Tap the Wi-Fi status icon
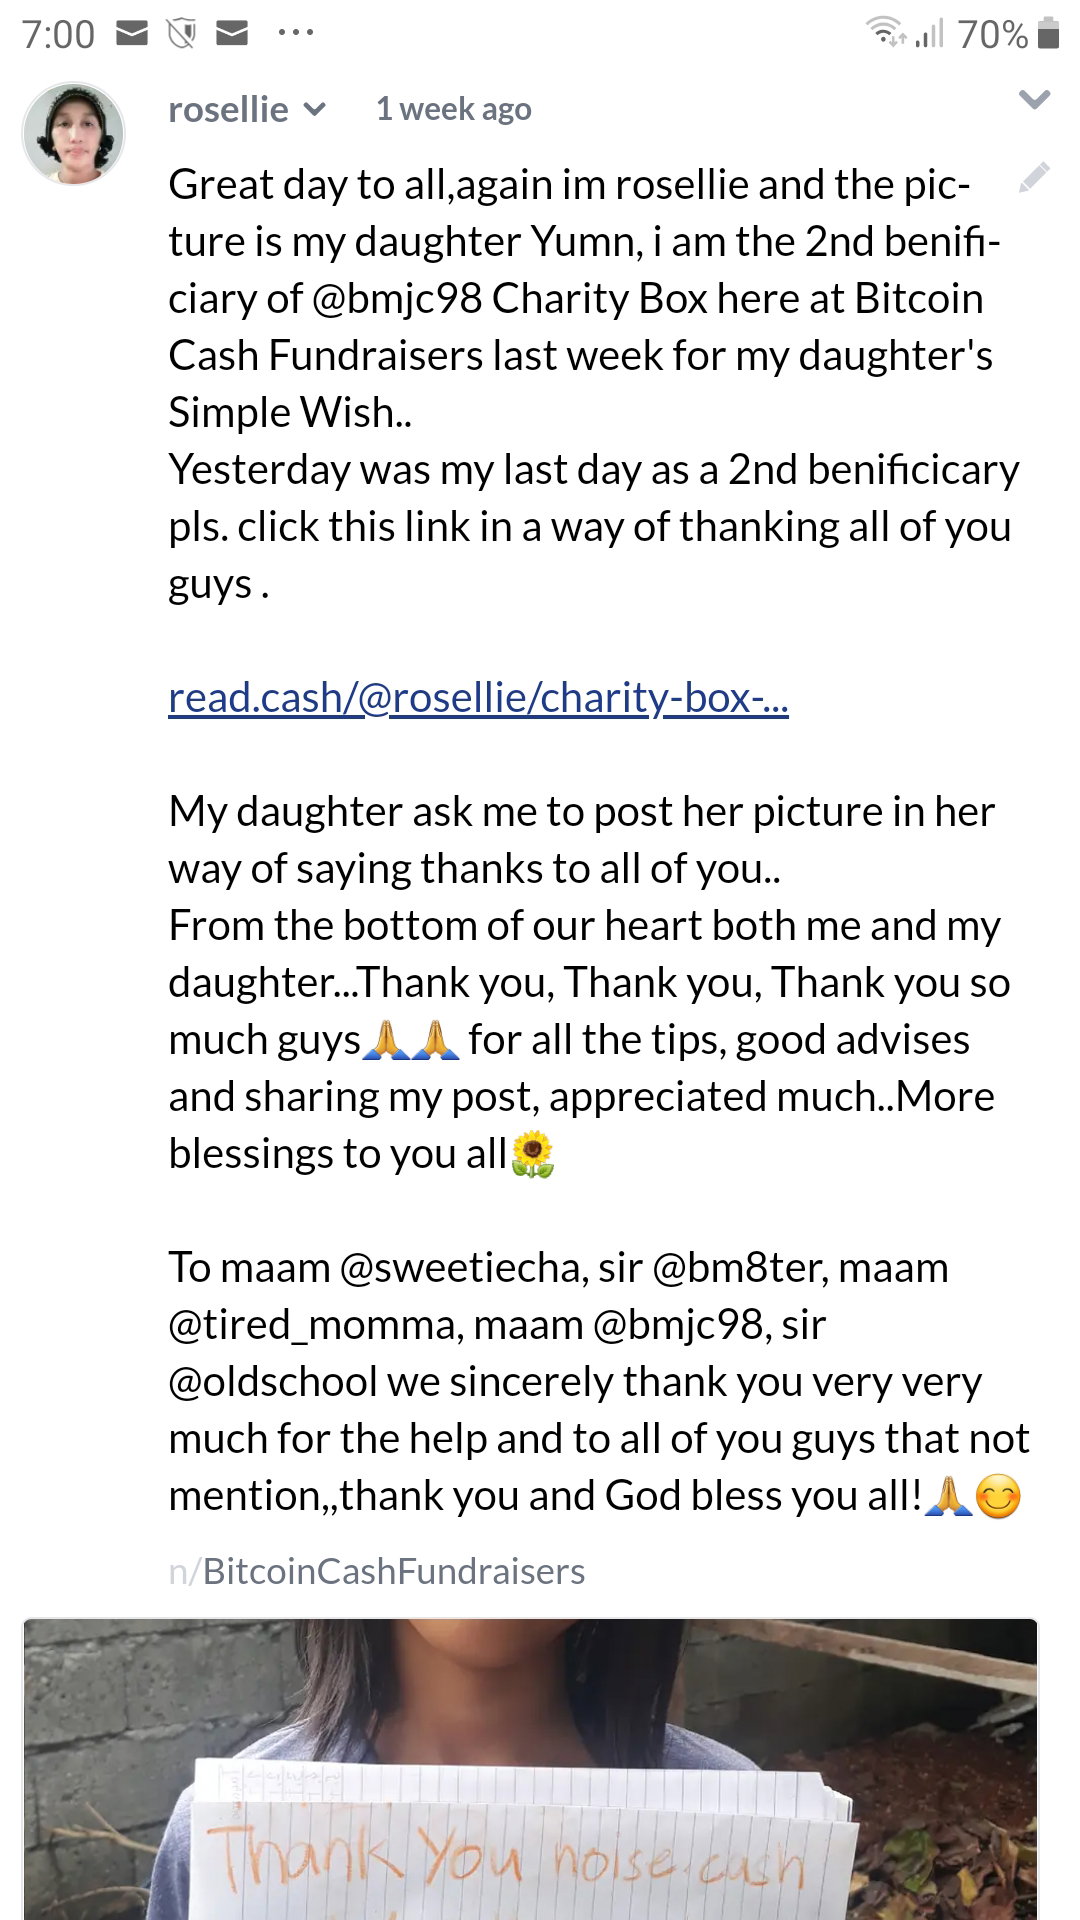 (886, 33)
